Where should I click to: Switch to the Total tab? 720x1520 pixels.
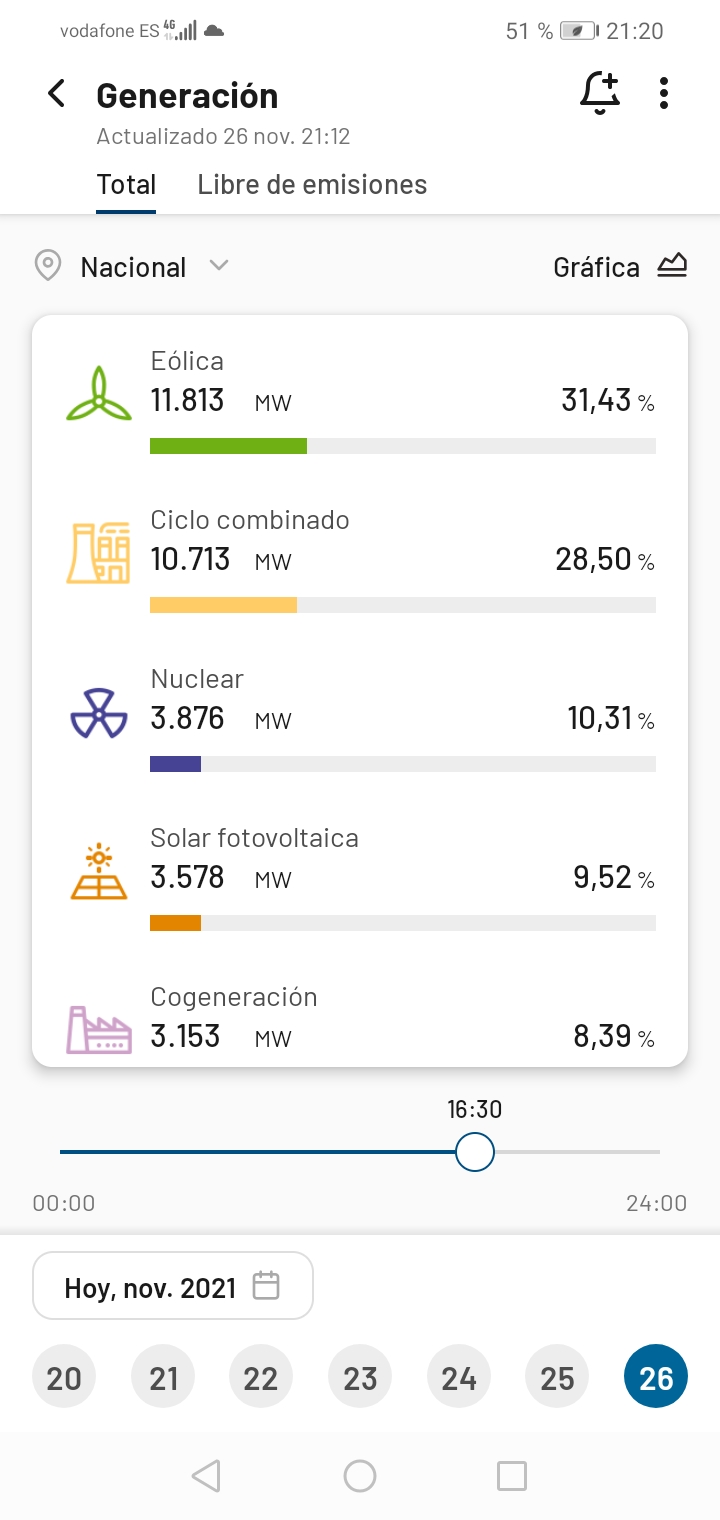(126, 185)
